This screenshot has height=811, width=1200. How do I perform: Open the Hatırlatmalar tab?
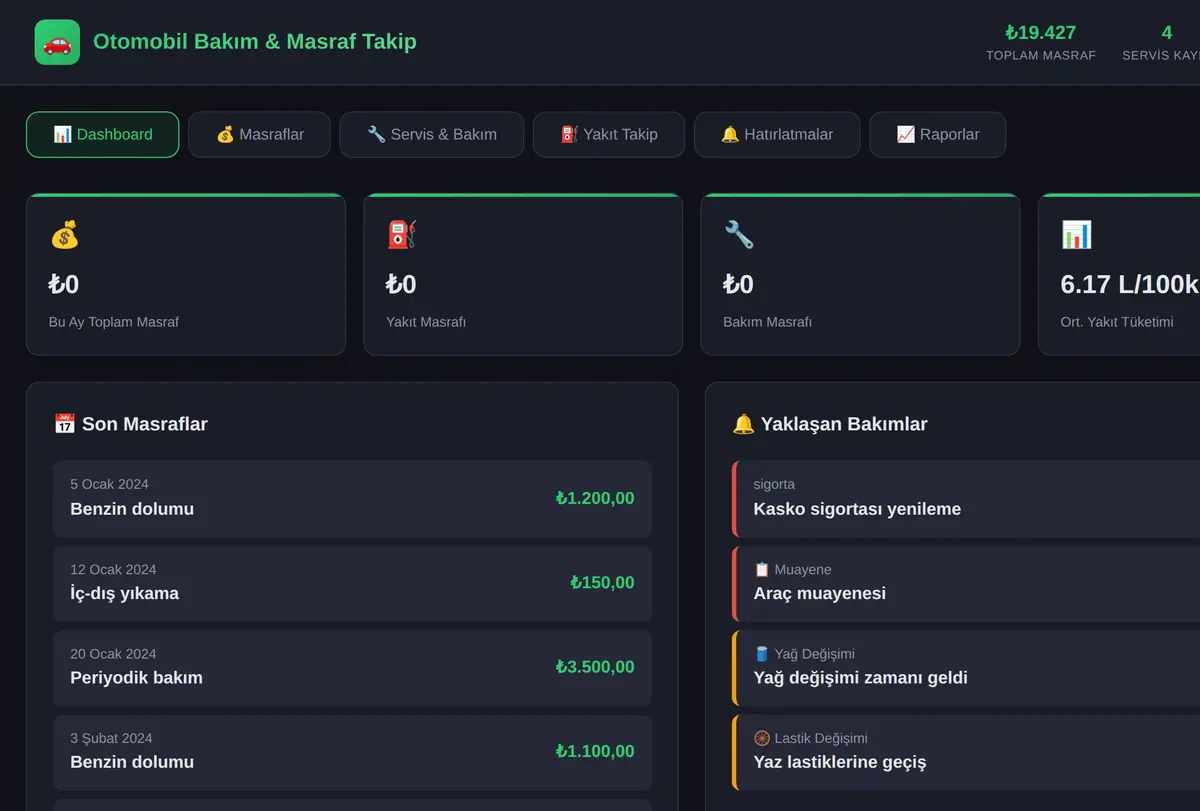click(x=777, y=135)
